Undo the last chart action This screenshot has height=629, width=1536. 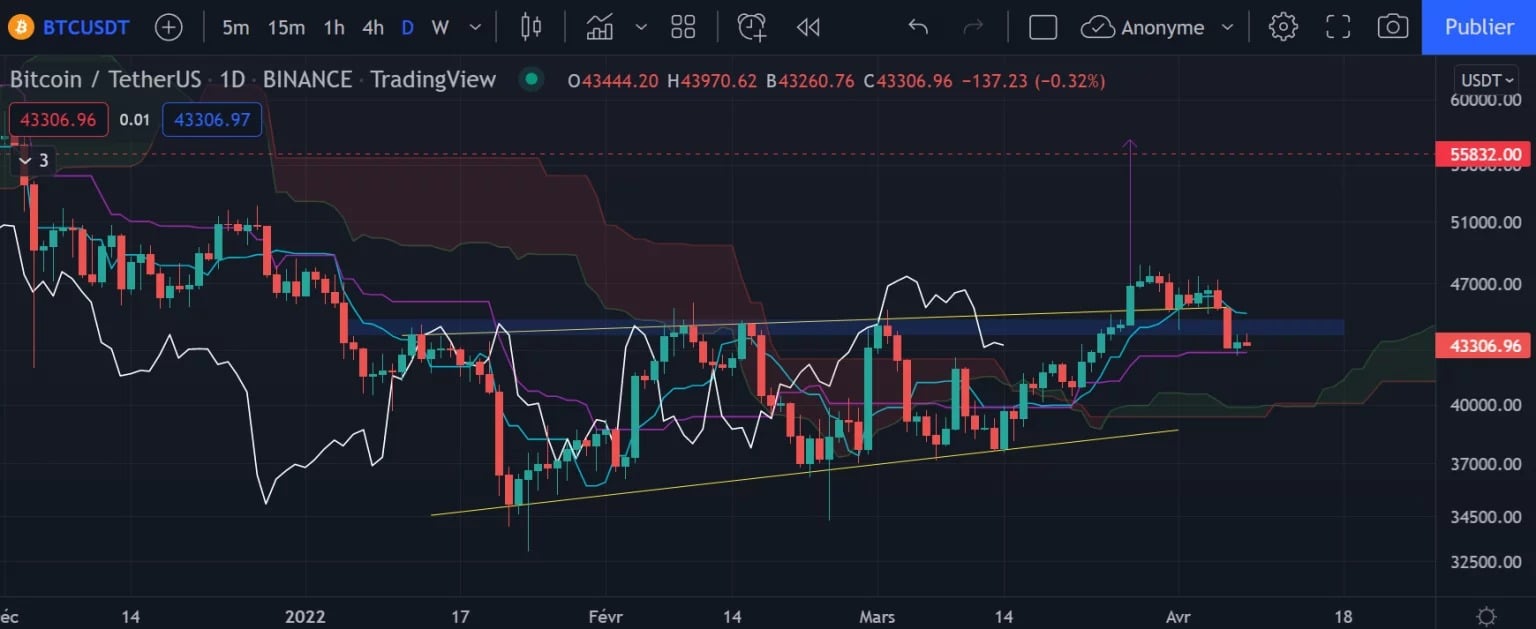(x=918, y=27)
